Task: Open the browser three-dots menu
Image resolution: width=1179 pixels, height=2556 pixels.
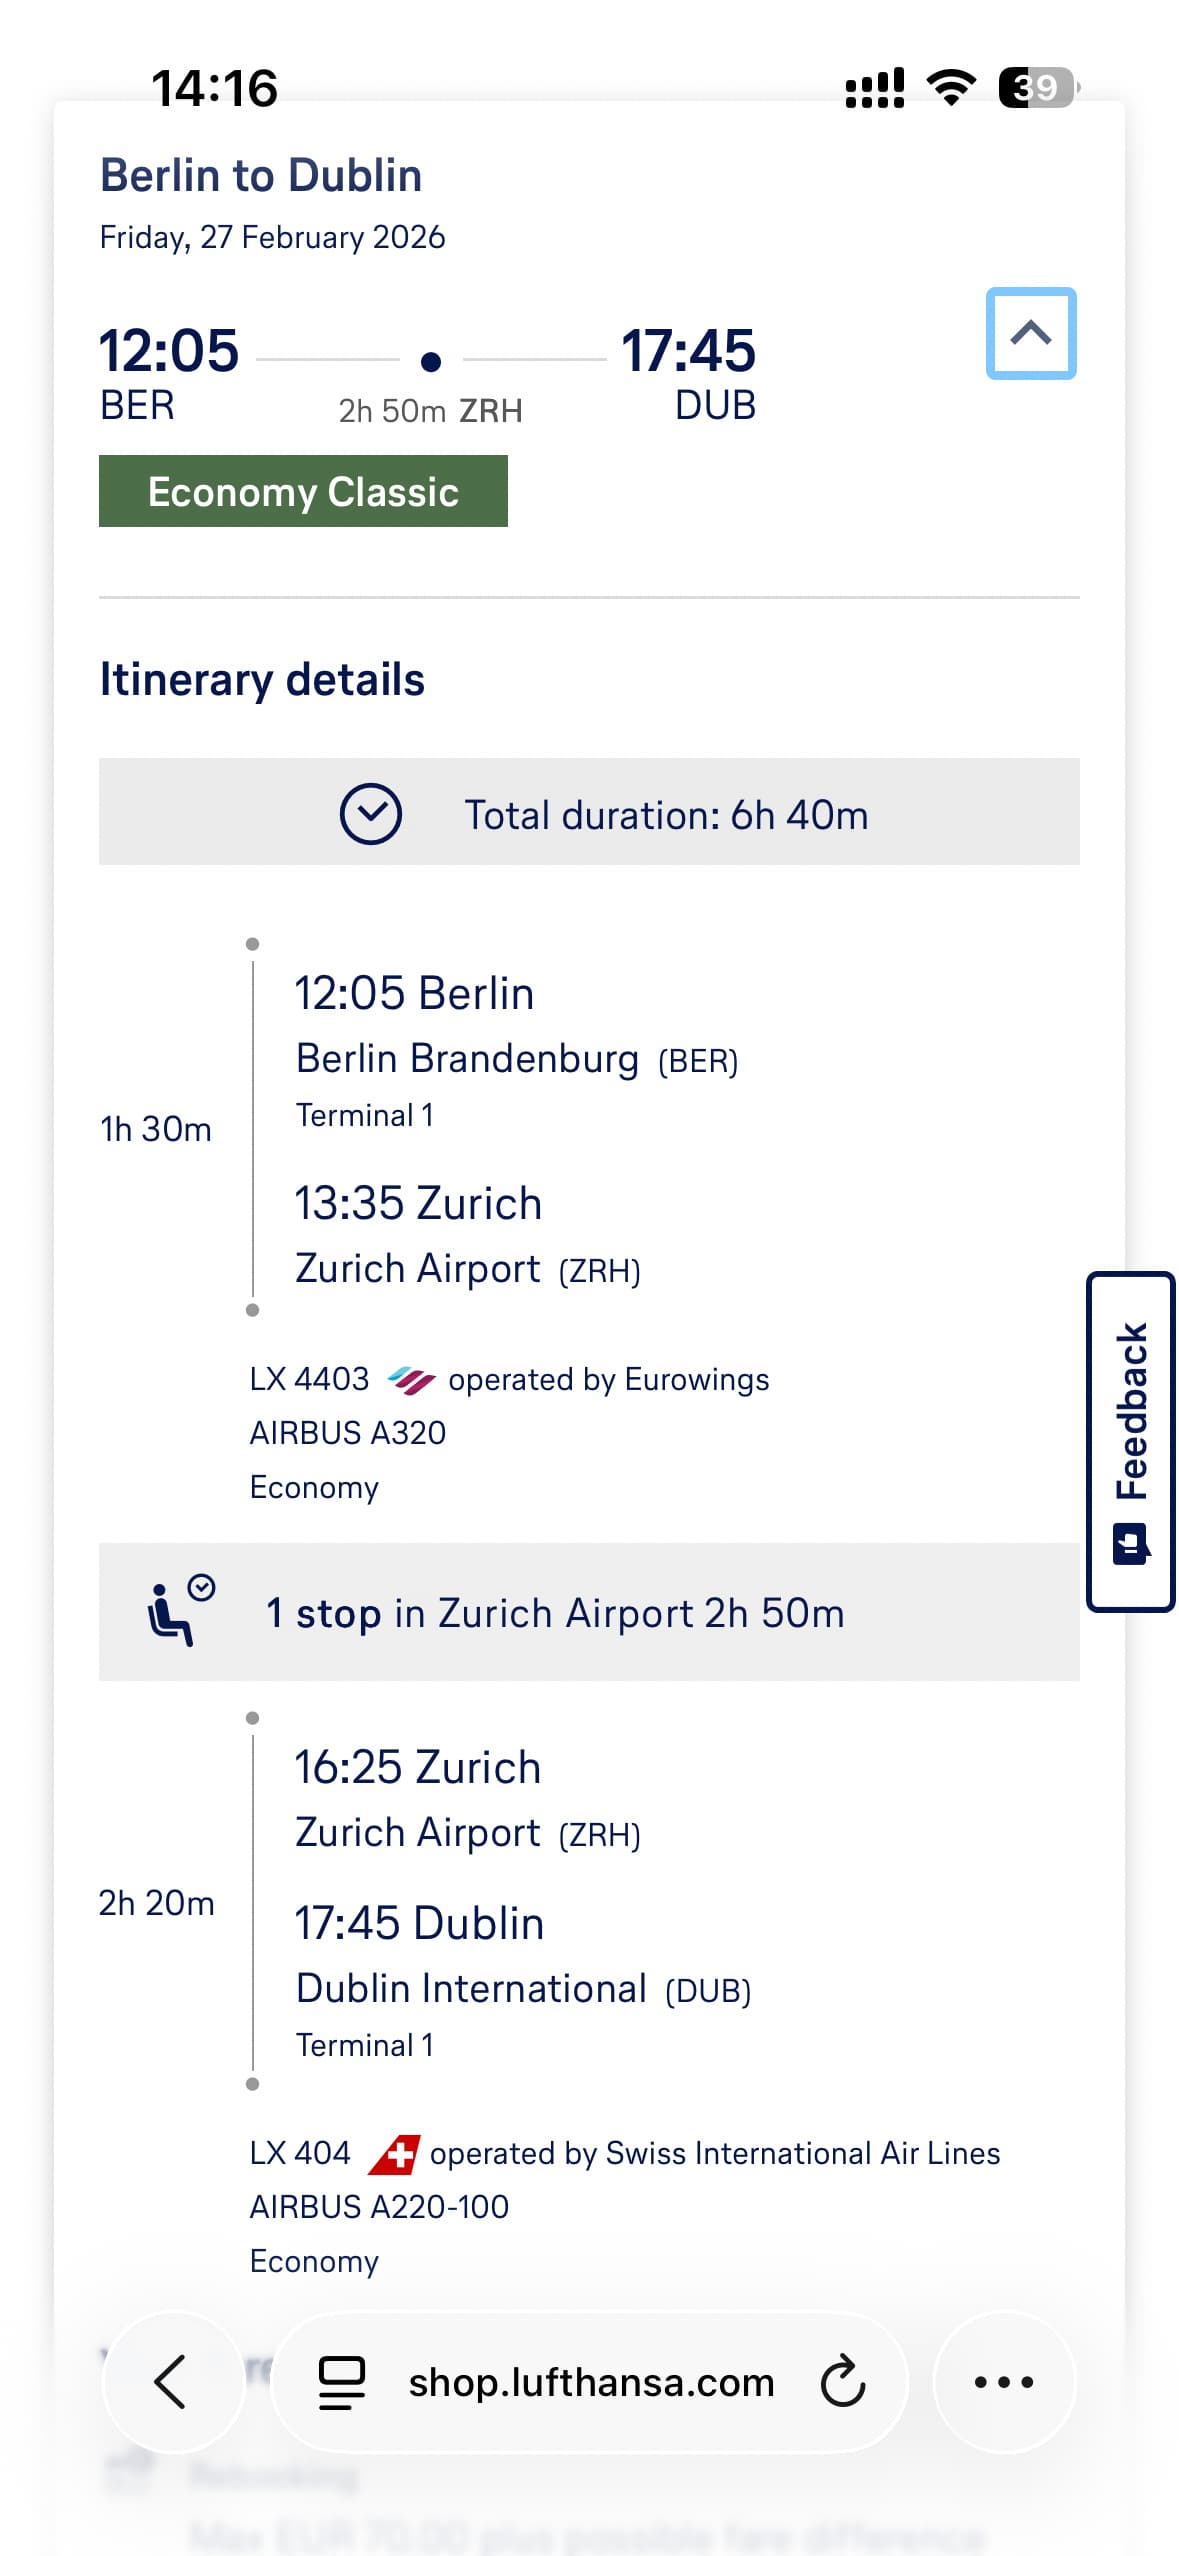Action: [1003, 2381]
